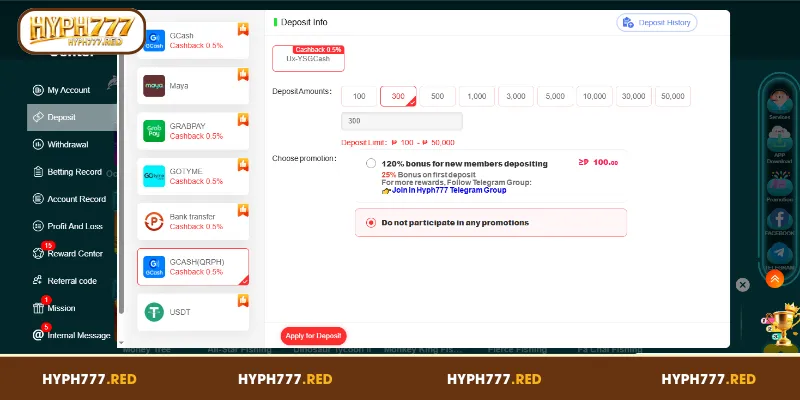
Task: Choose the selected 300 deposit amount
Action: click(x=398, y=96)
